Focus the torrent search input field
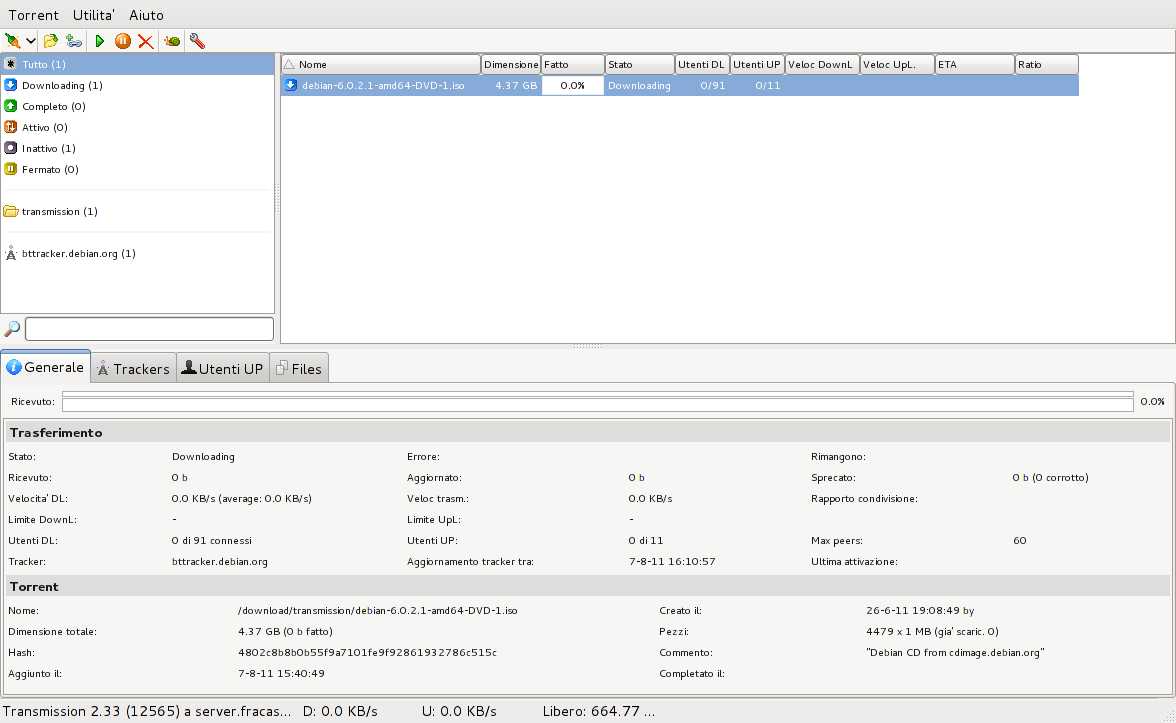The height and width of the screenshot is (723, 1176). coord(149,328)
